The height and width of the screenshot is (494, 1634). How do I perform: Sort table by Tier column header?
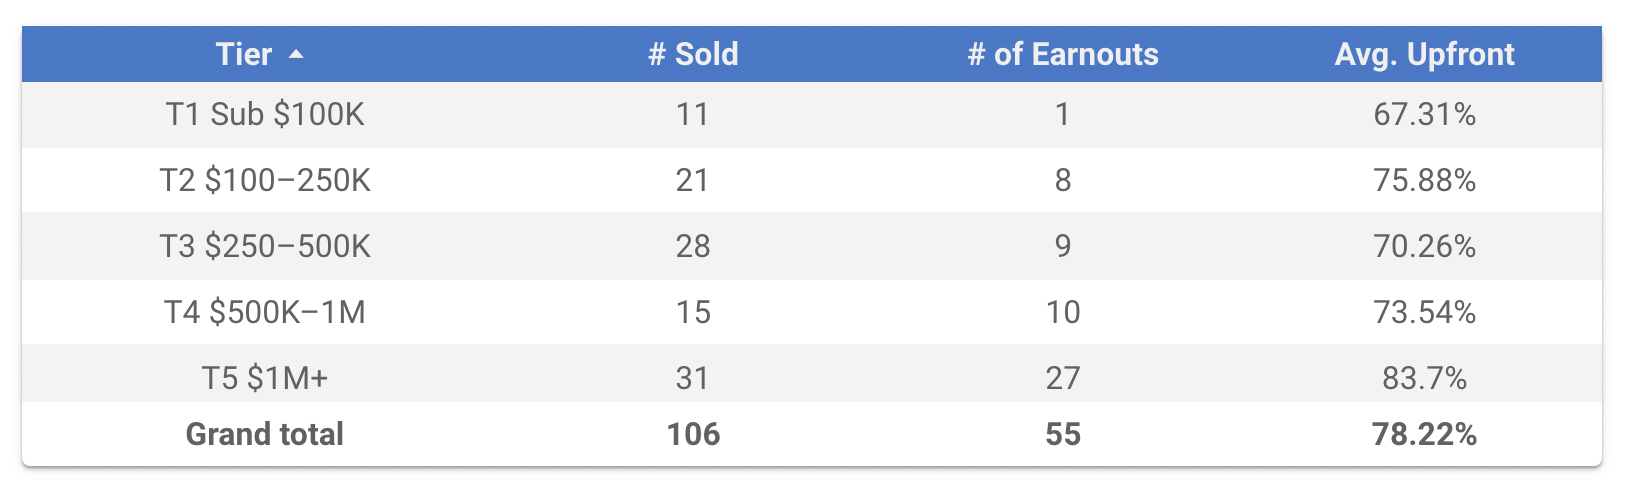click(x=244, y=55)
